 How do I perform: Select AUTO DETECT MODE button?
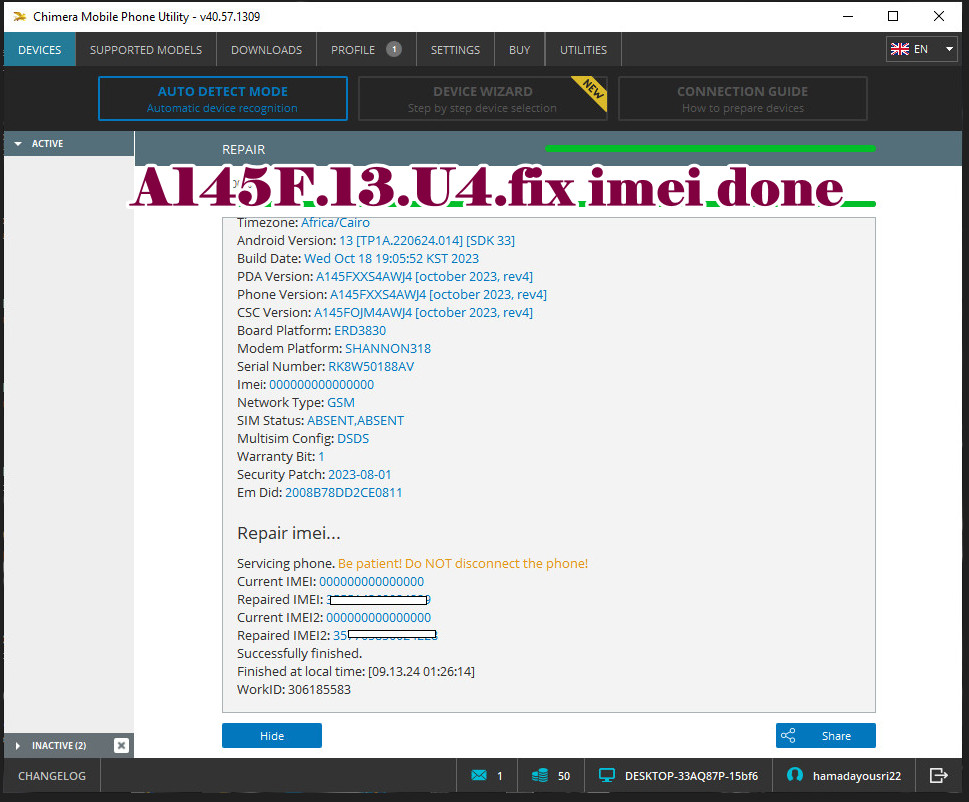222,98
